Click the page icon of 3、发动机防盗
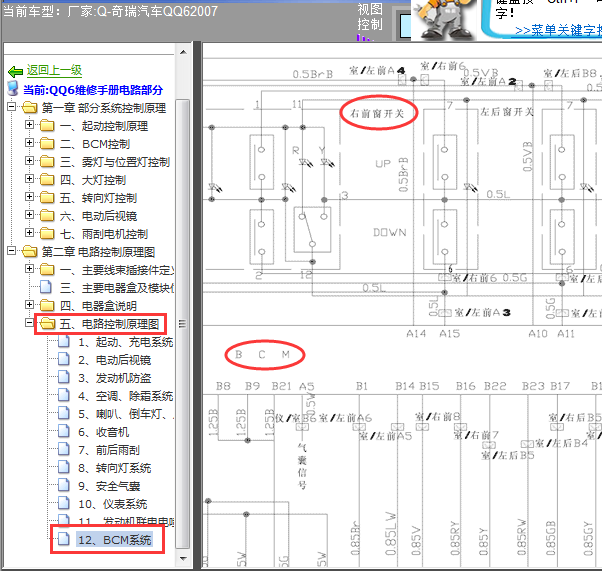This screenshot has width=602, height=571. click(x=64, y=377)
